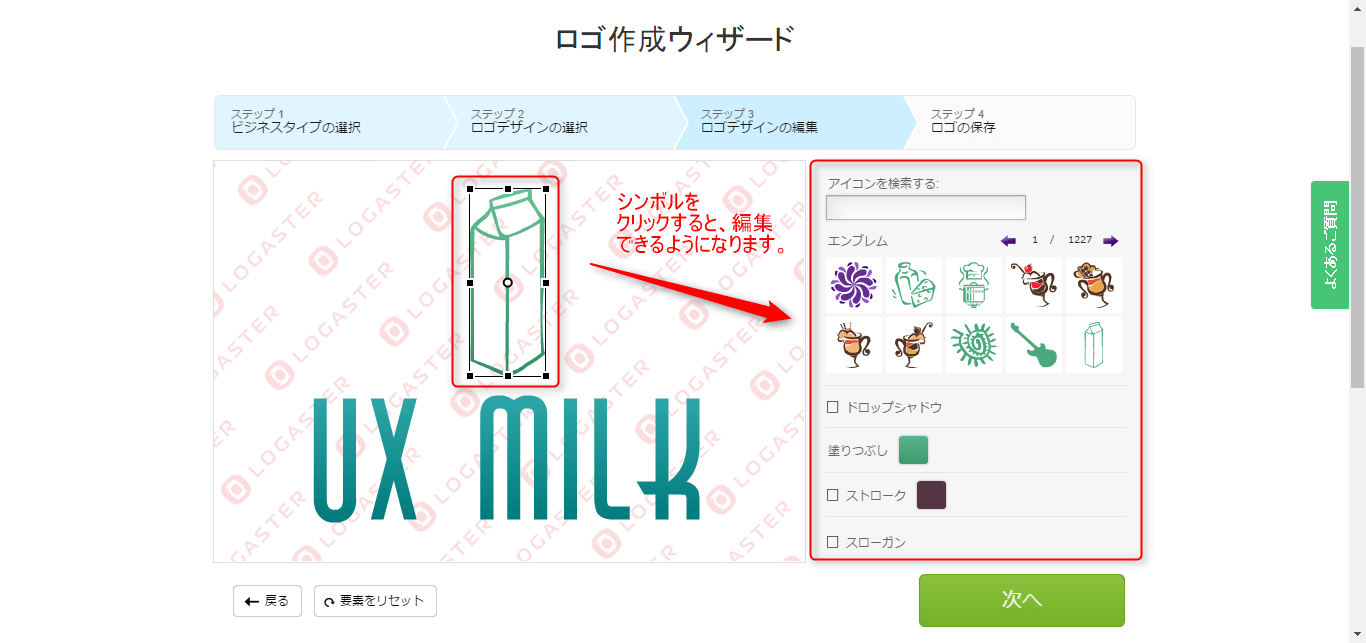Image resolution: width=1366 pixels, height=643 pixels.
Task: Open the よくあるご質問 side tab
Action: click(x=1330, y=245)
